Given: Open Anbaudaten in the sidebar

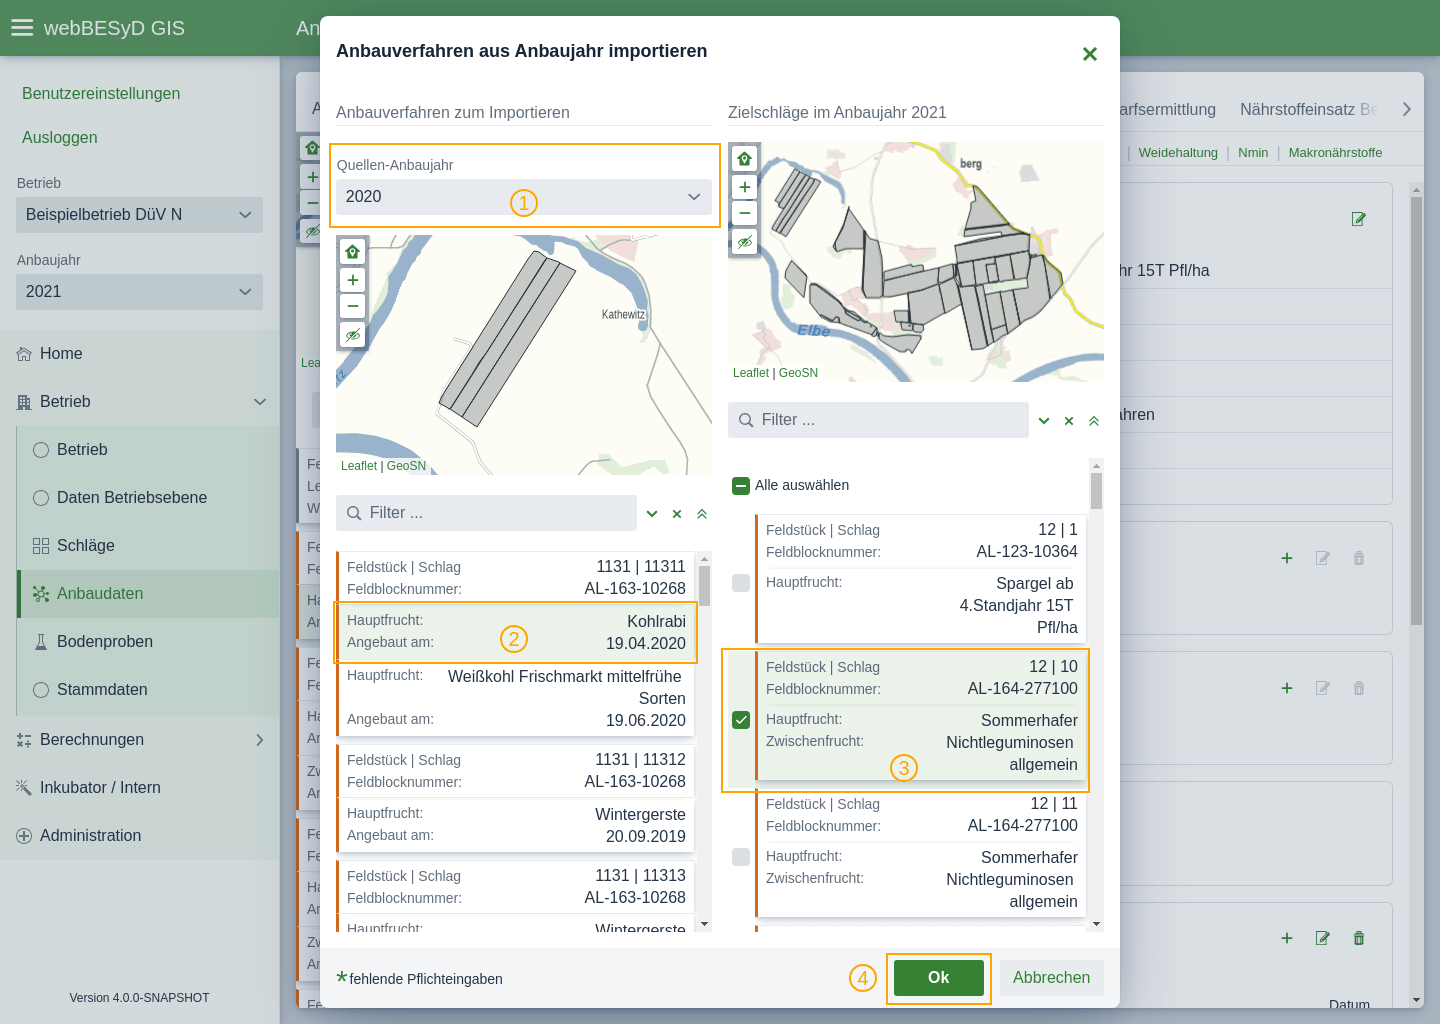Looking at the screenshot, I should [x=148, y=594].
